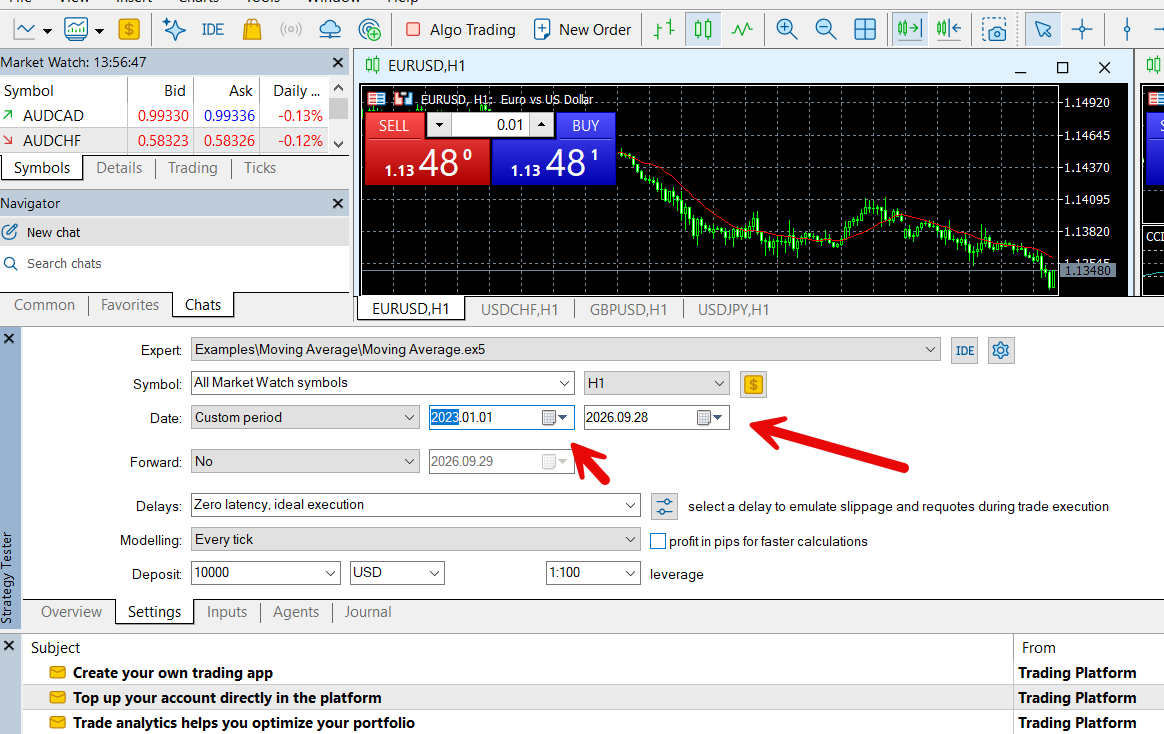Viewport: 1164px width, 734px height.
Task: Toggle Algo Trading on
Action: tap(461, 30)
